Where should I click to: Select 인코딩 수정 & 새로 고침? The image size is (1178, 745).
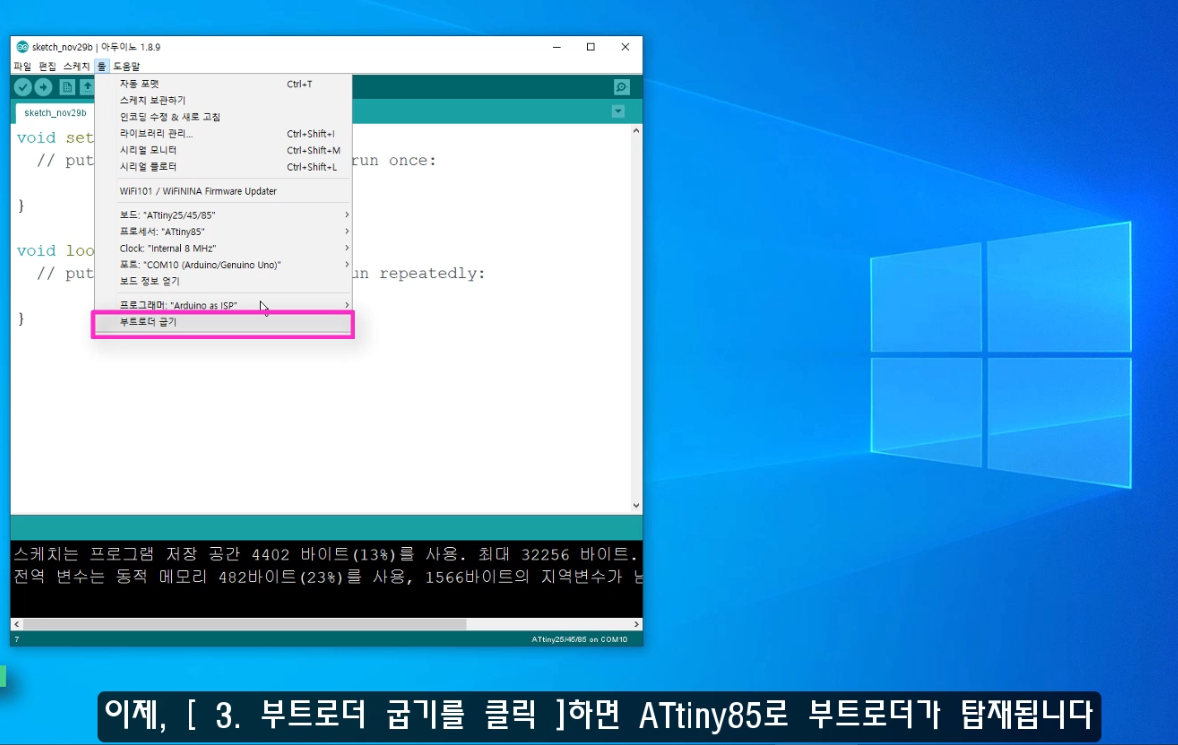tap(223, 117)
